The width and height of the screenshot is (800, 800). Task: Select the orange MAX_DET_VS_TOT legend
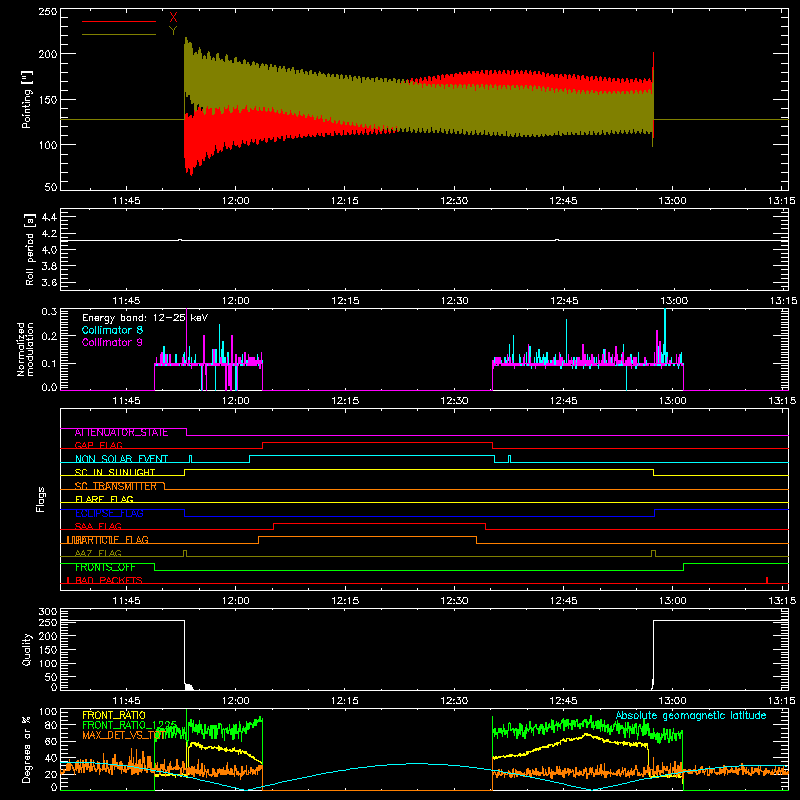pyautogui.click(x=122, y=735)
